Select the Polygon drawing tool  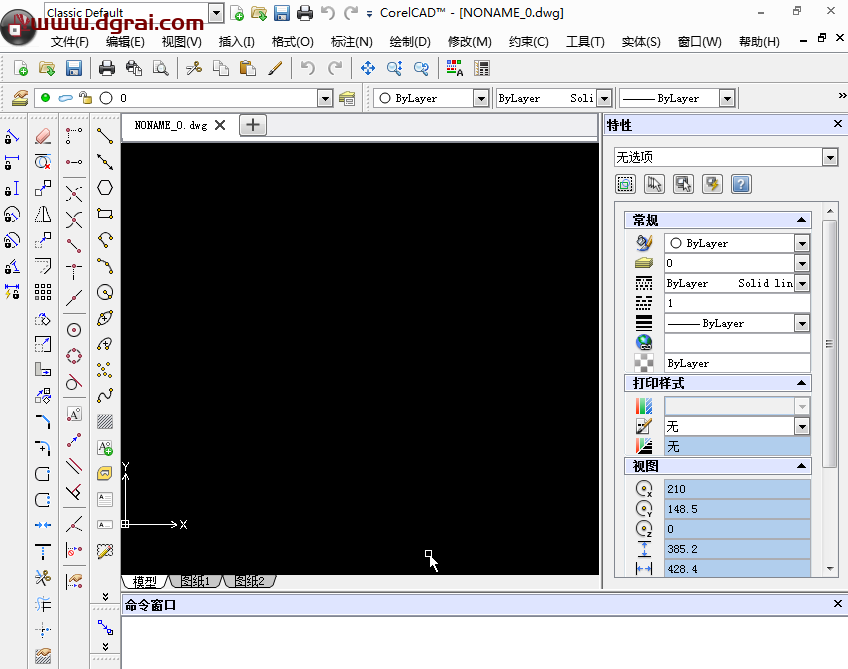click(105, 188)
